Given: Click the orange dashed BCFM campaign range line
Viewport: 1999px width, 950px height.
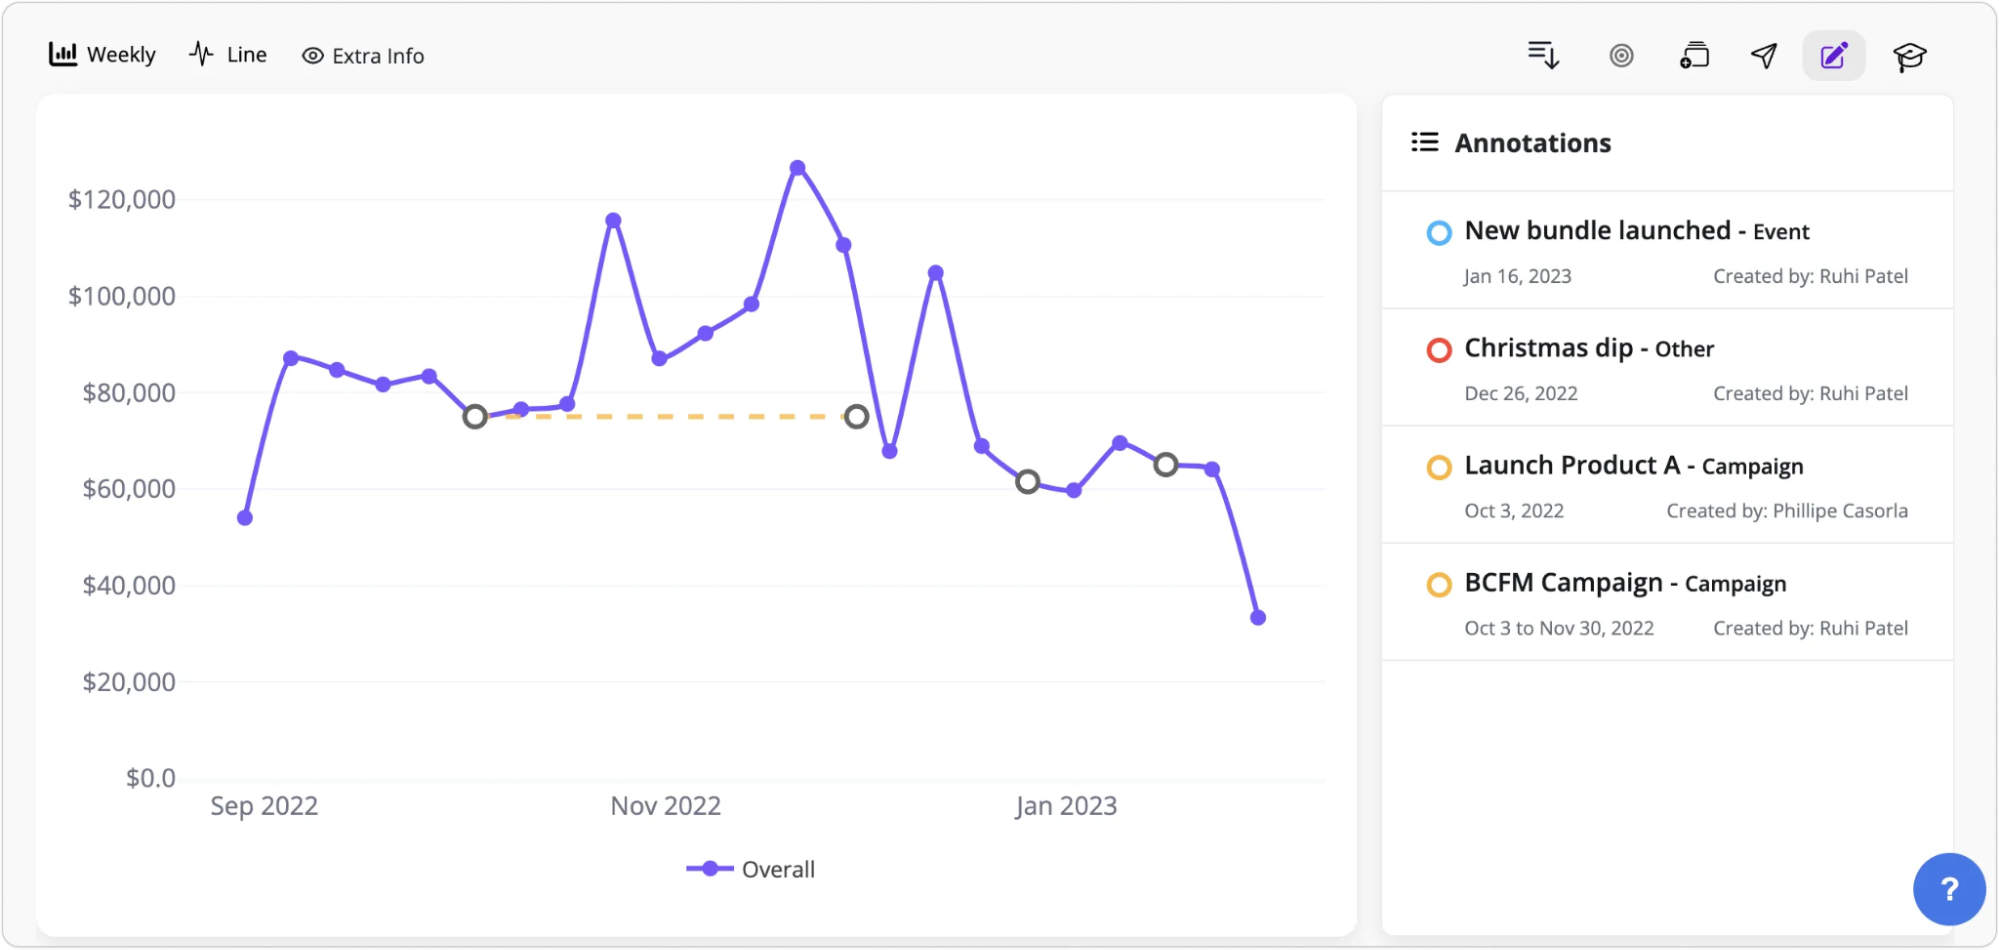Looking at the screenshot, I should tap(665, 415).
